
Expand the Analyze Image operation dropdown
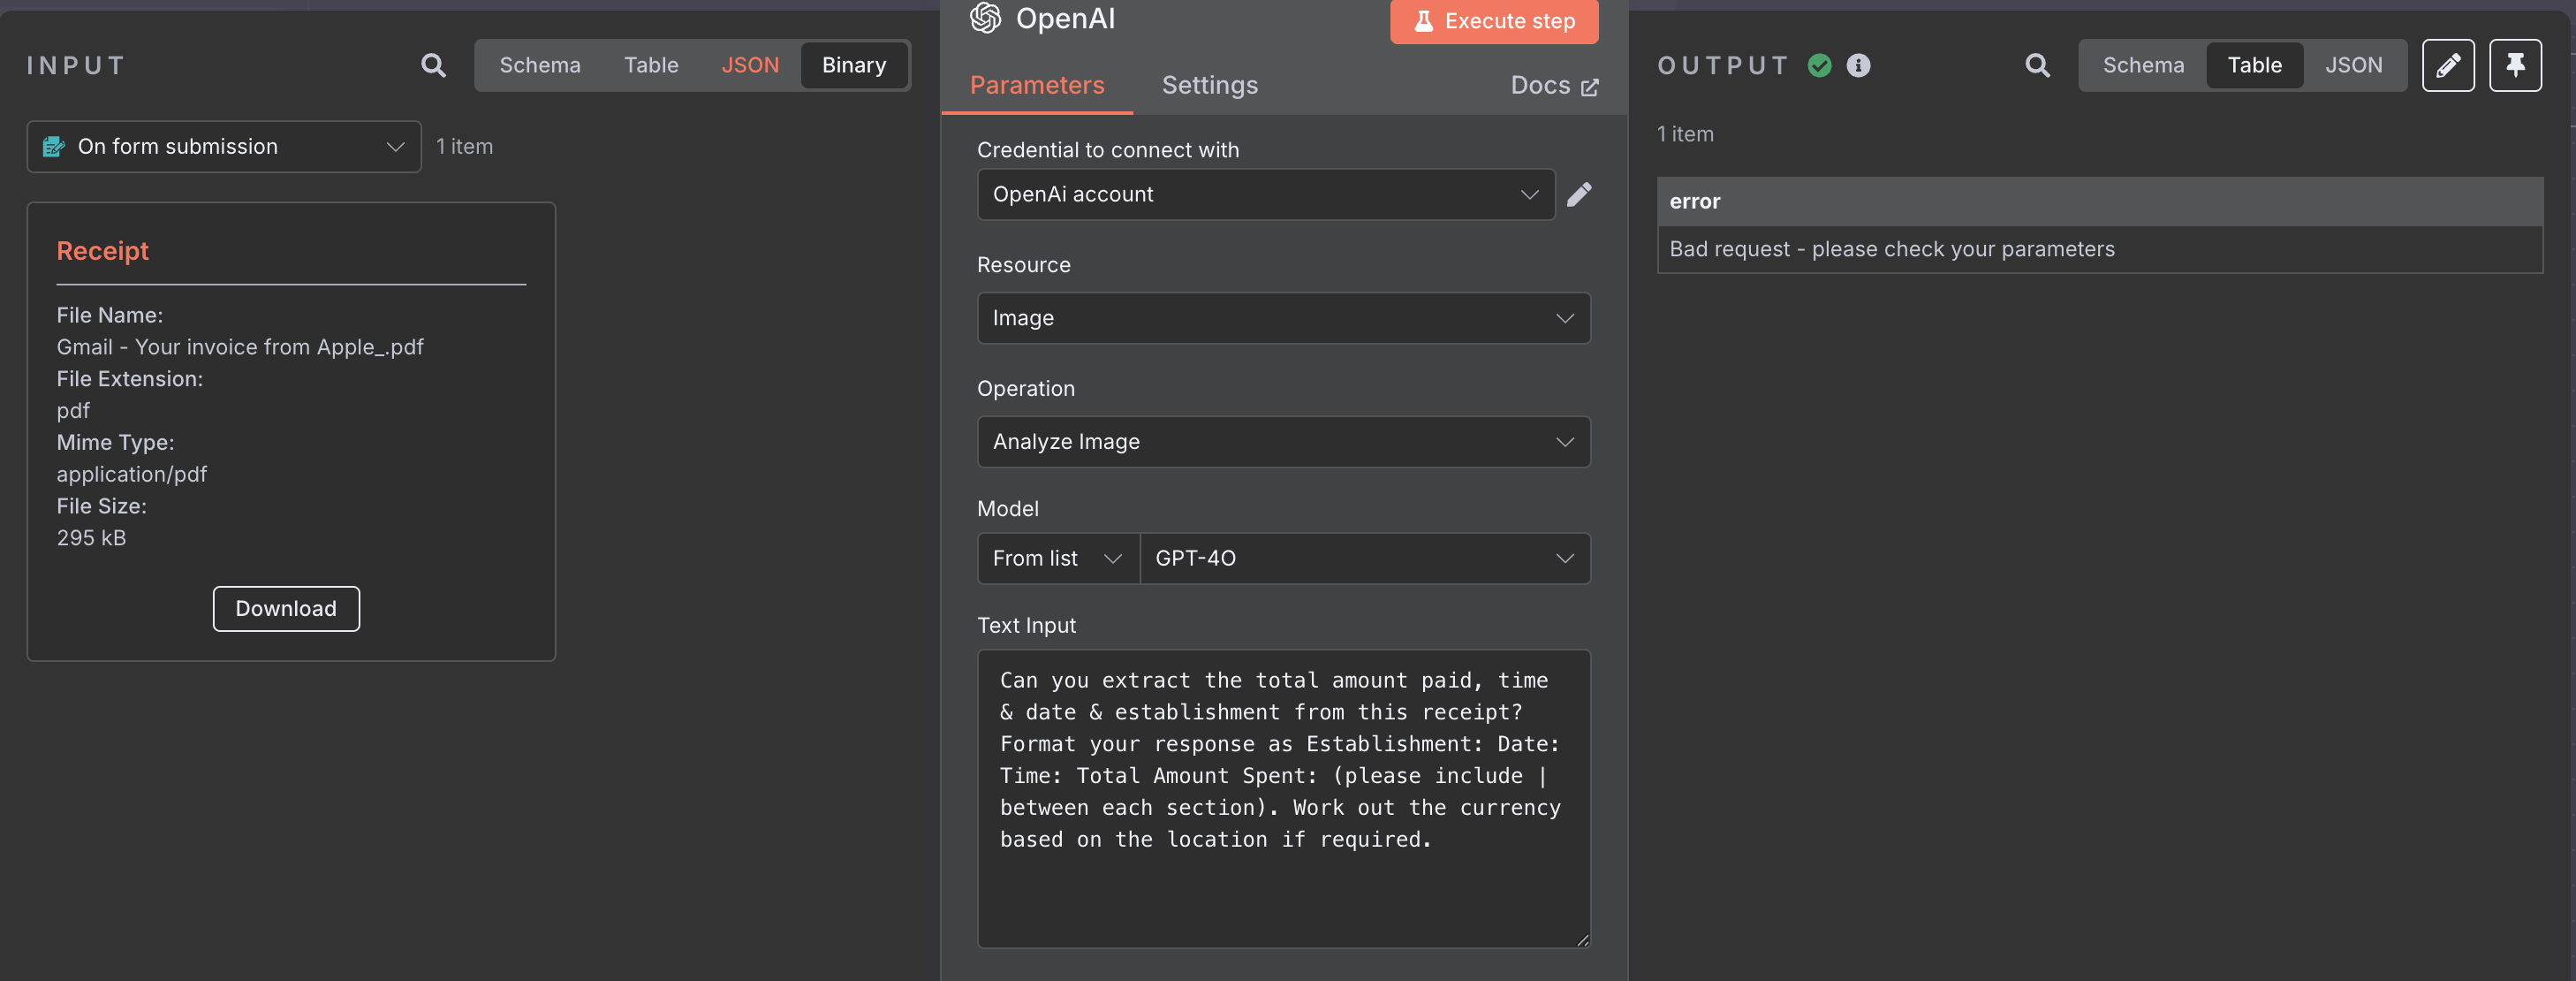[x=1283, y=442]
